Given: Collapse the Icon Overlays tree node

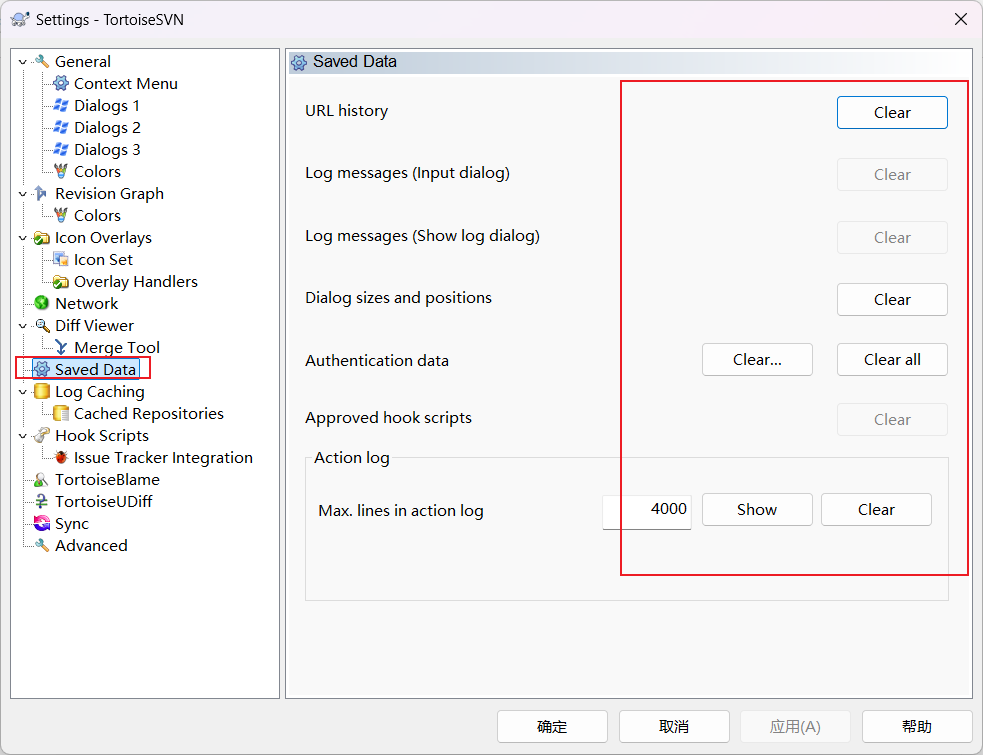Looking at the screenshot, I should [x=23, y=238].
